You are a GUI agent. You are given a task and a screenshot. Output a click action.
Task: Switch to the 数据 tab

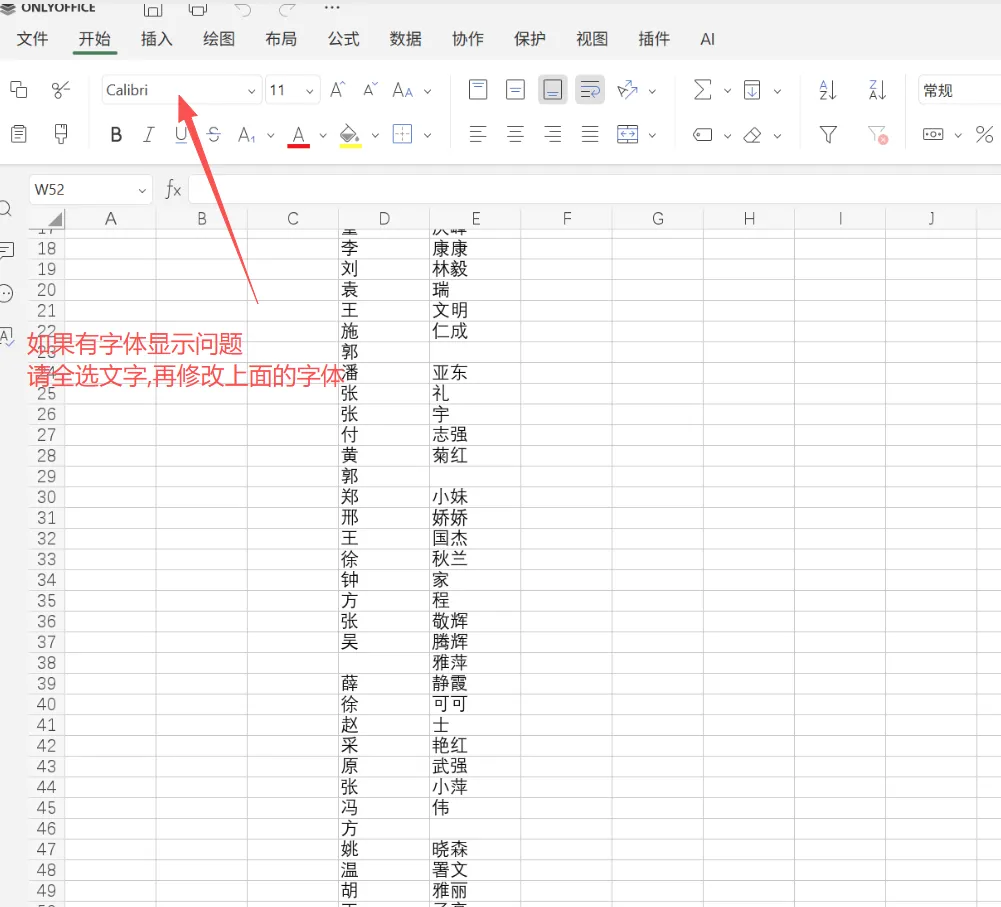pos(405,39)
